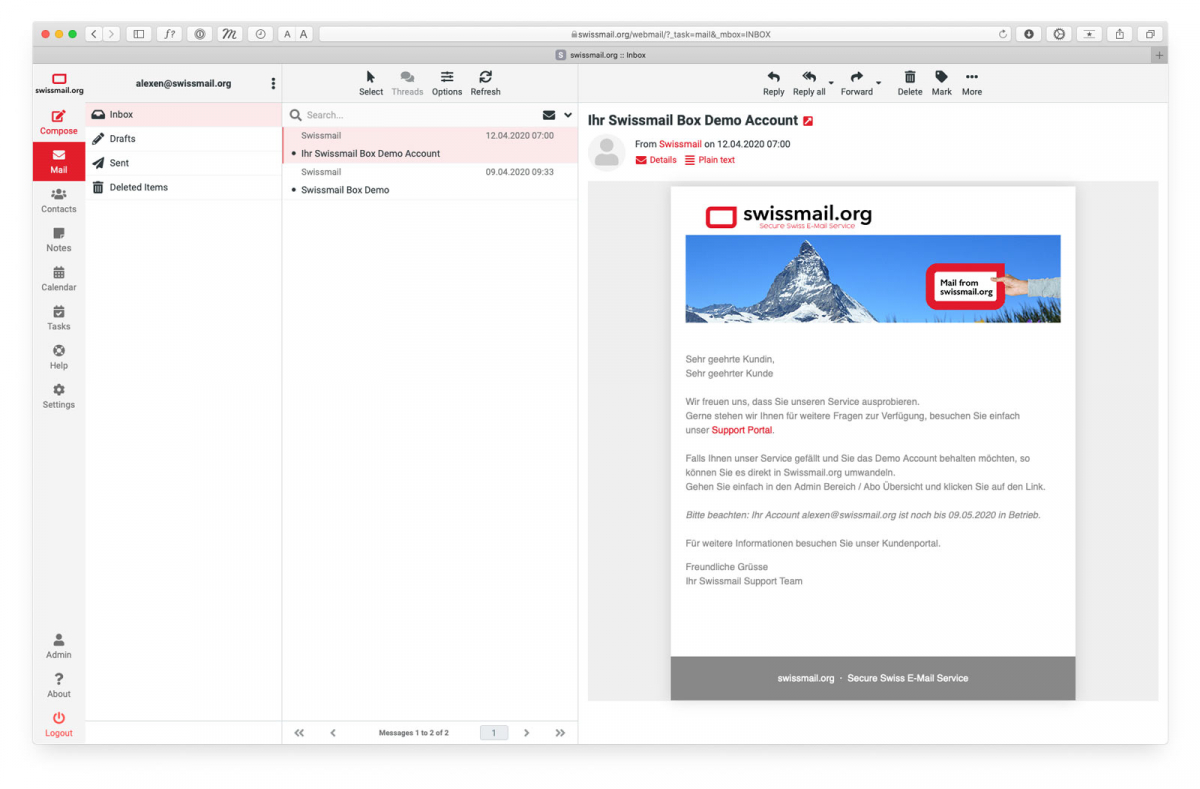Image resolution: width=1200 pixels, height=789 pixels.
Task: Go to next page of messages
Action: pos(526,733)
